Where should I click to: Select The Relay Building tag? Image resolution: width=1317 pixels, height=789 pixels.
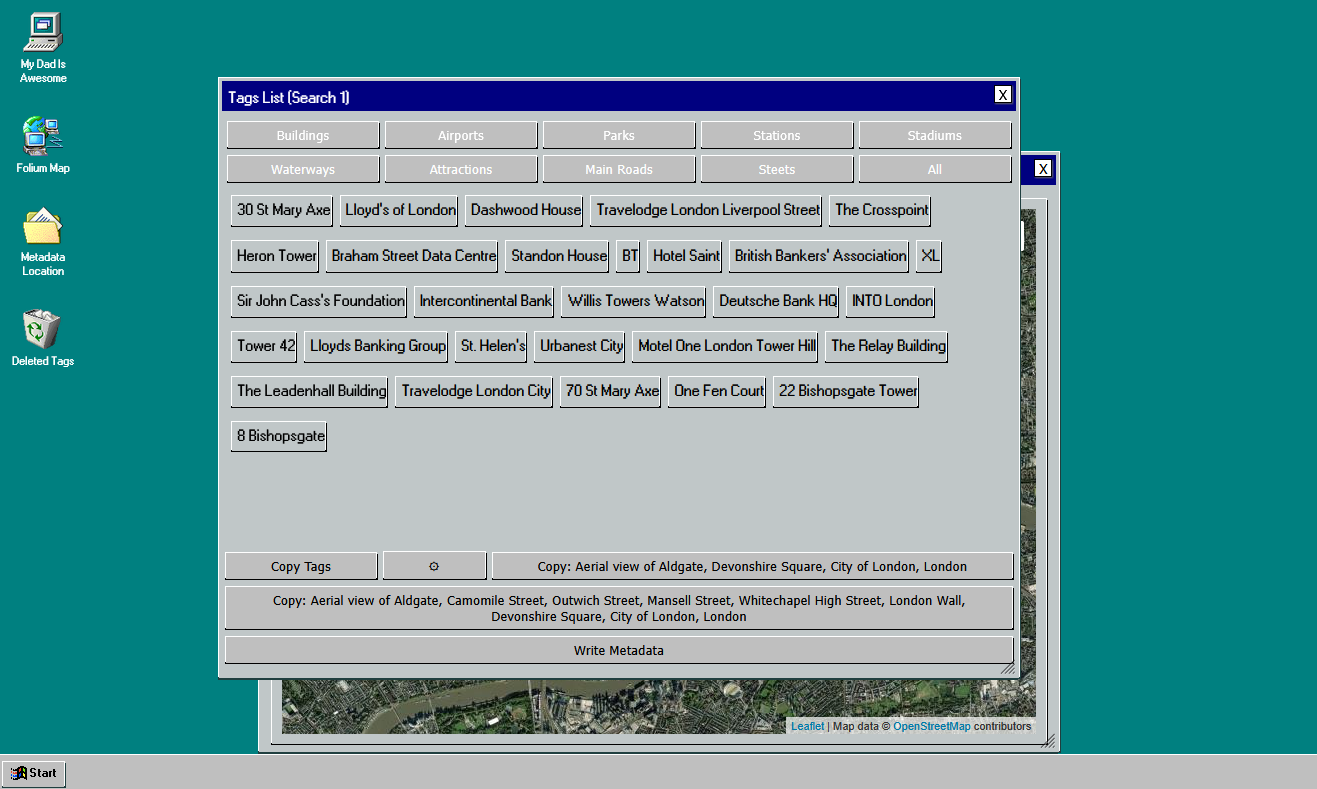888,346
